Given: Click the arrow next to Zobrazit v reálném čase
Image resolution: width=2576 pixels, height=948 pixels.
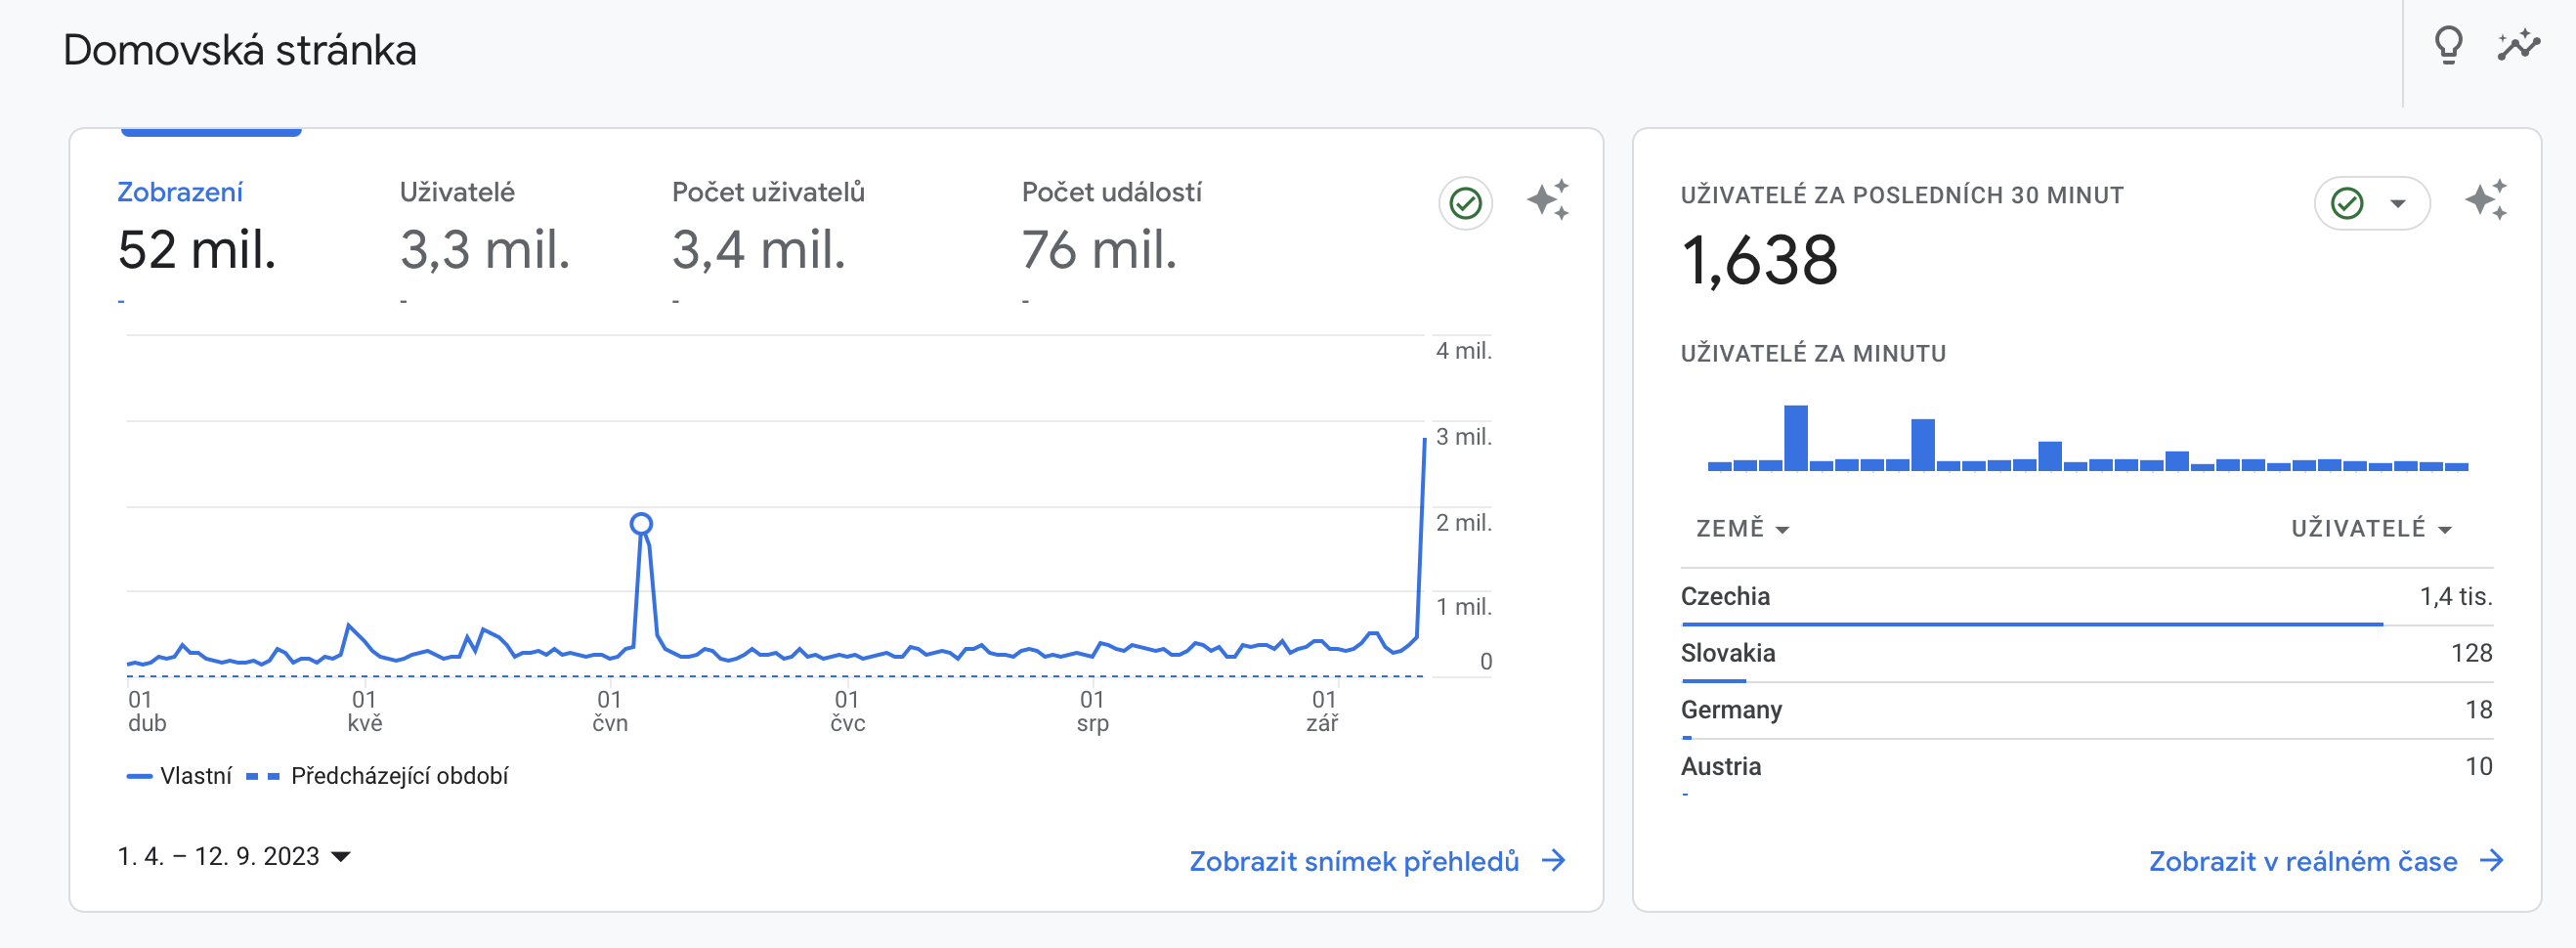Looking at the screenshot, I should pos(2493,861).
